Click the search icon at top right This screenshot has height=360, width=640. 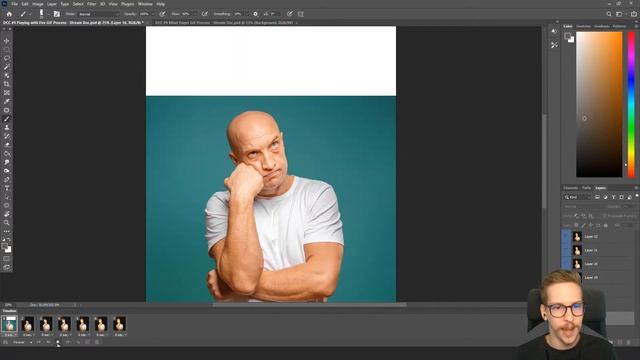point(609,14)
